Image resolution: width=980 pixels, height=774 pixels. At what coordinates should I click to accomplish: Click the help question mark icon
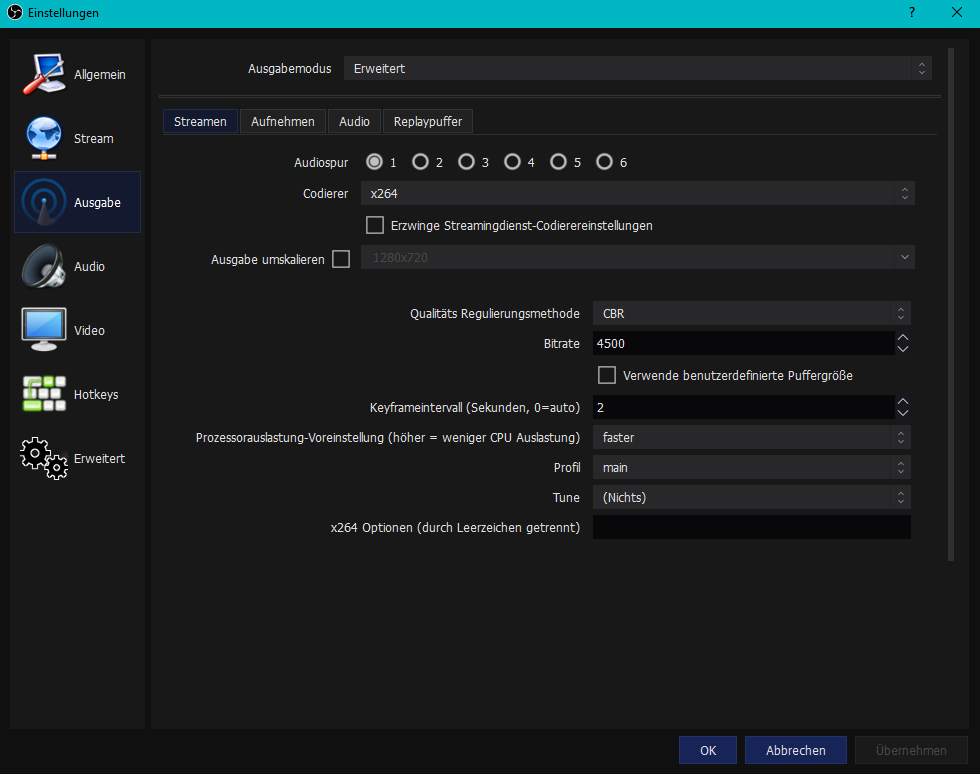[x=912, y=13]
